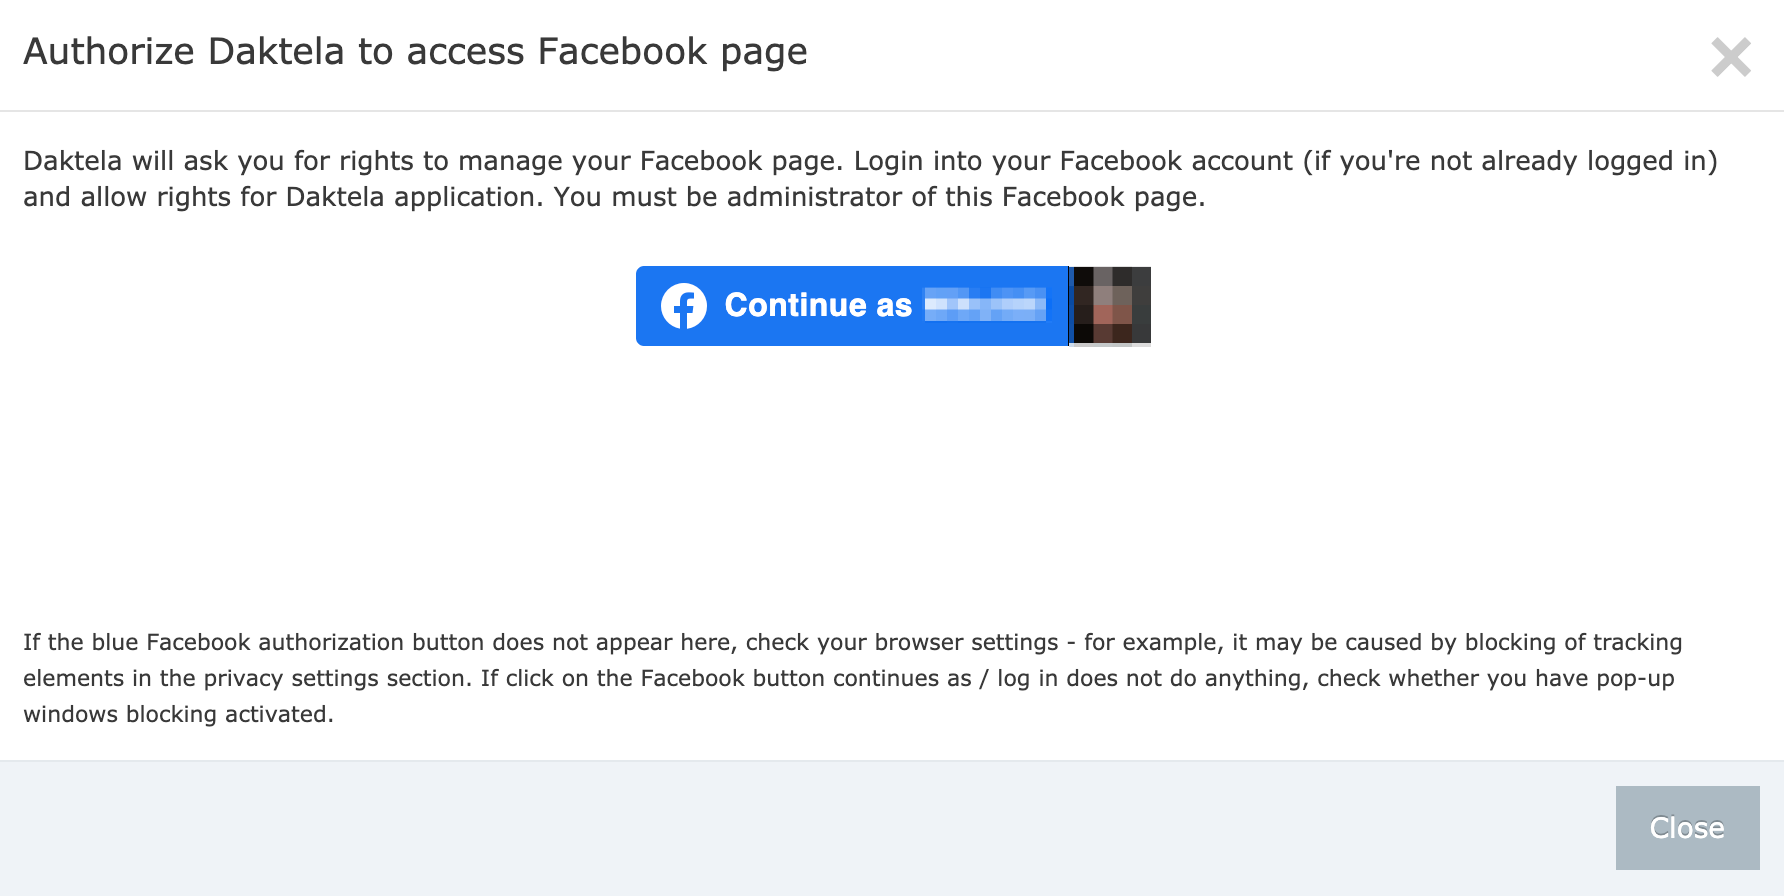Select the gray Close button in footer
The width and height of the screenshot is (1784, 896).
click(1687, 828)
